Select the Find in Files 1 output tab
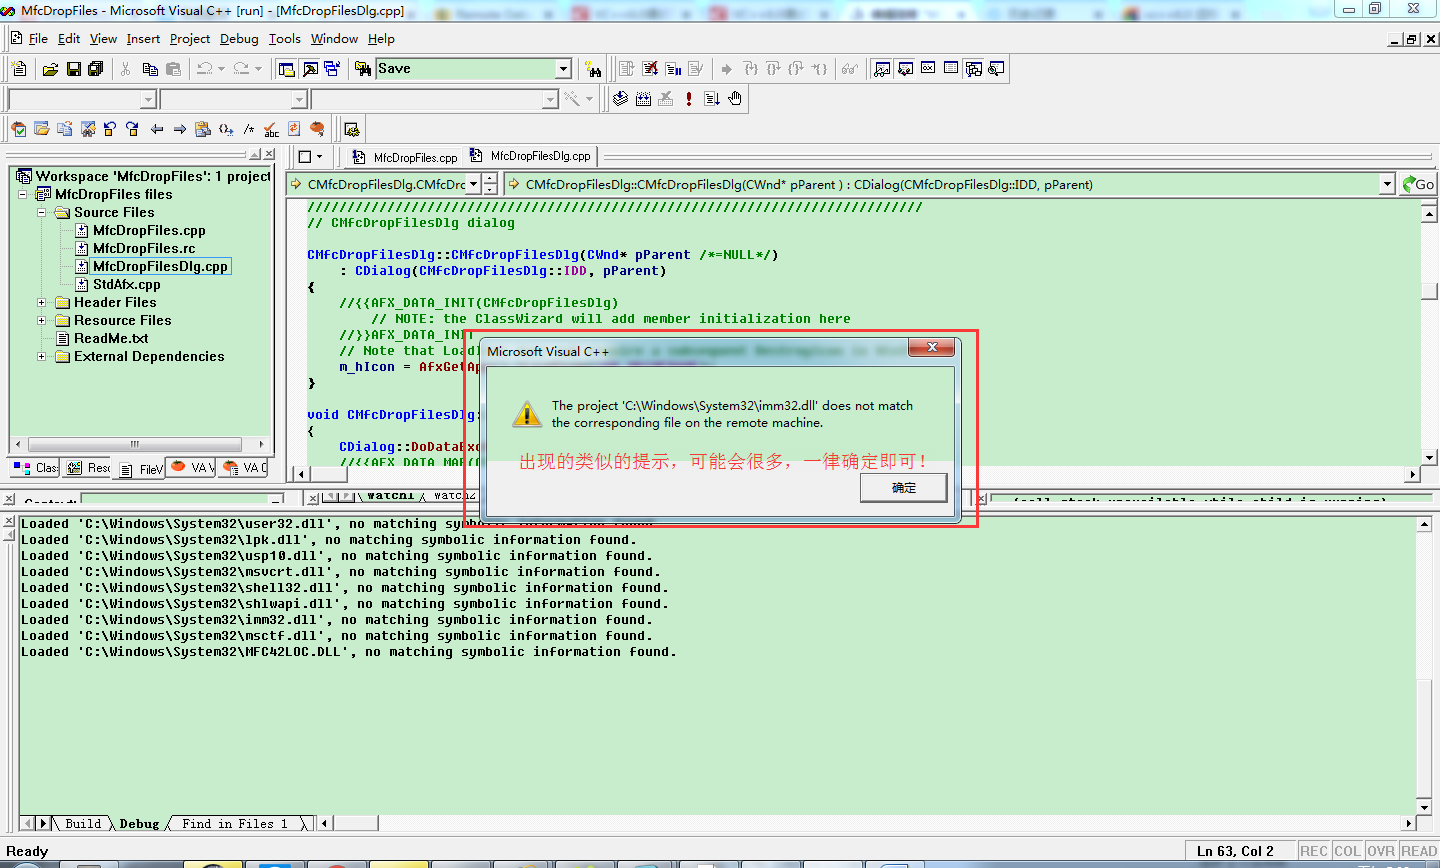1440x868 pixels. tap(235, 824)
